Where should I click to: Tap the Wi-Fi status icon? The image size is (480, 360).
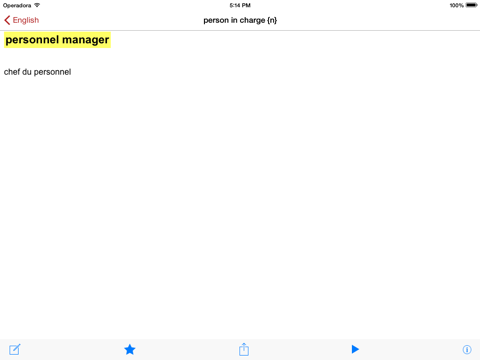click(x=37, y=5)
